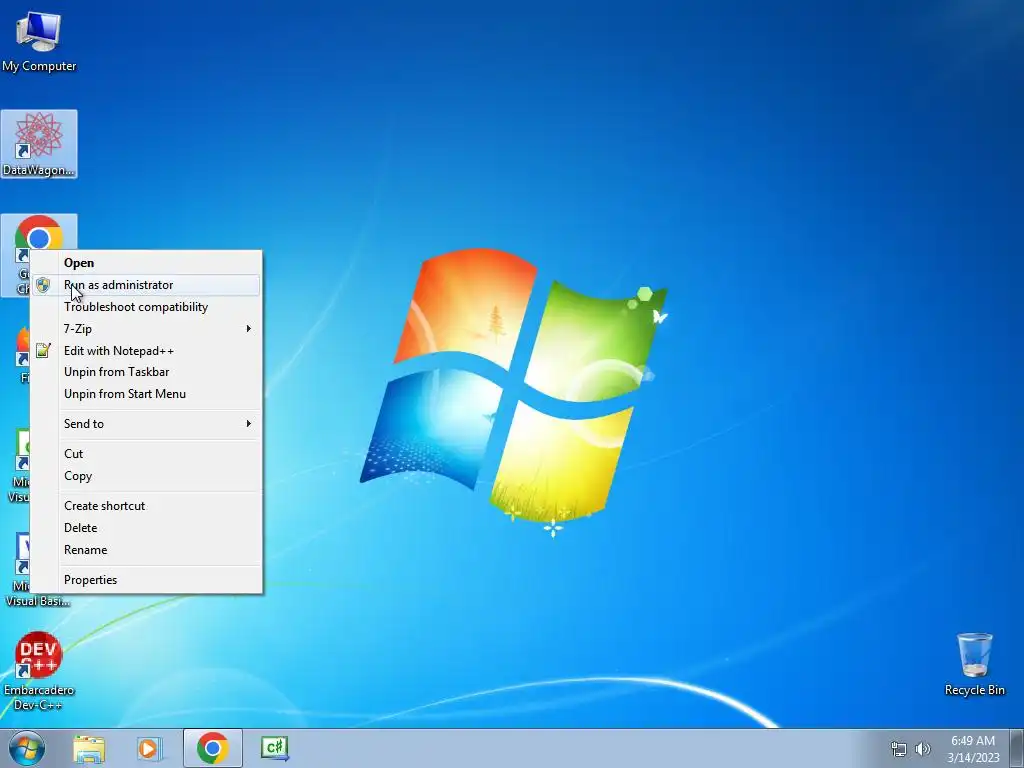
Task: Choose Rename from the context menu
Action: 146,550
